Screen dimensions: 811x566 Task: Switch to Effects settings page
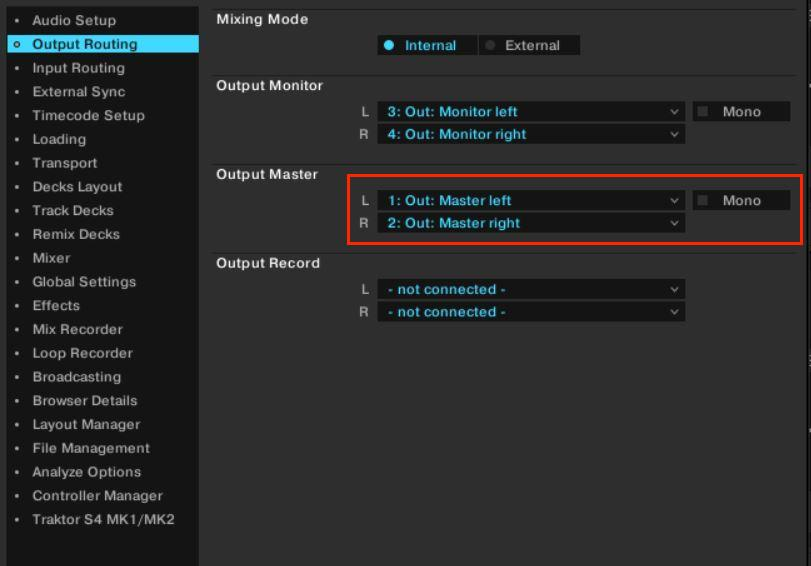[55, 306]
